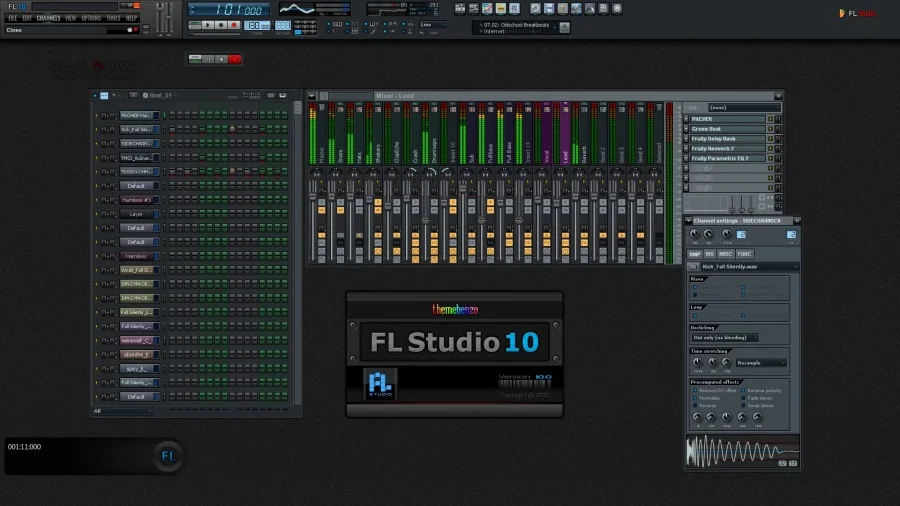Open the CHANNELS menu
Screen dimensions: 900x506
coord(48,18)
